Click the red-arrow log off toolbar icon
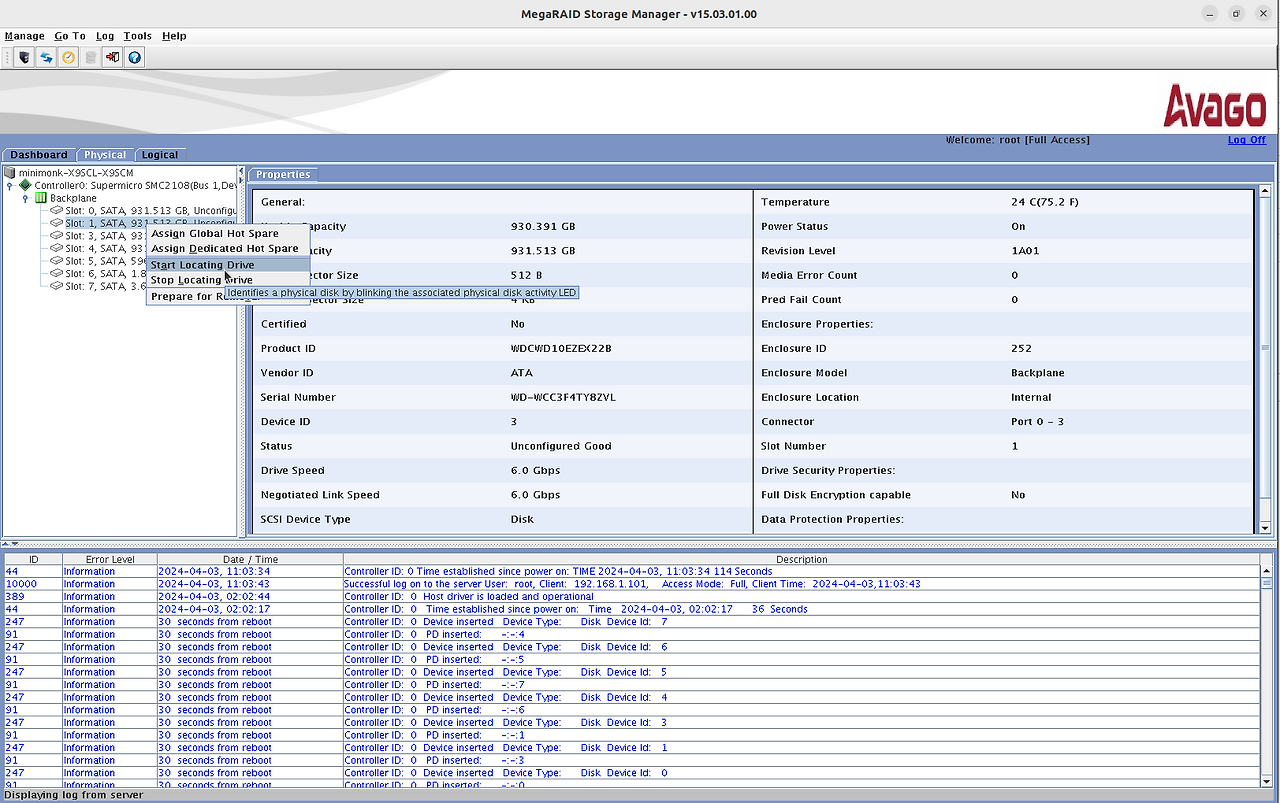The height and width of the screenshot is (803, 1280). point(113,57)
